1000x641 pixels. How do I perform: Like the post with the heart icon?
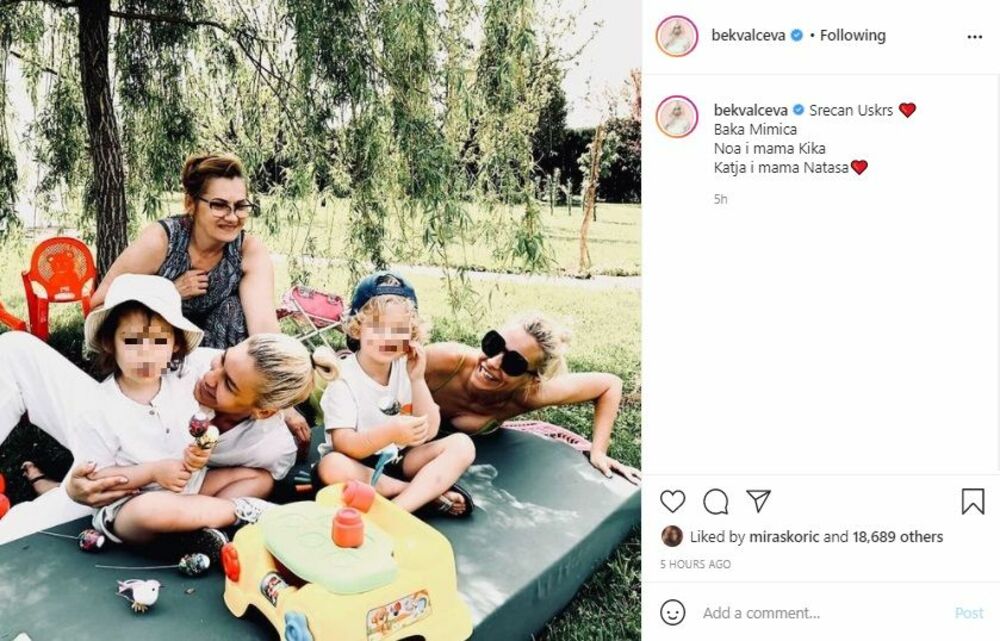[x=672, y=501]
